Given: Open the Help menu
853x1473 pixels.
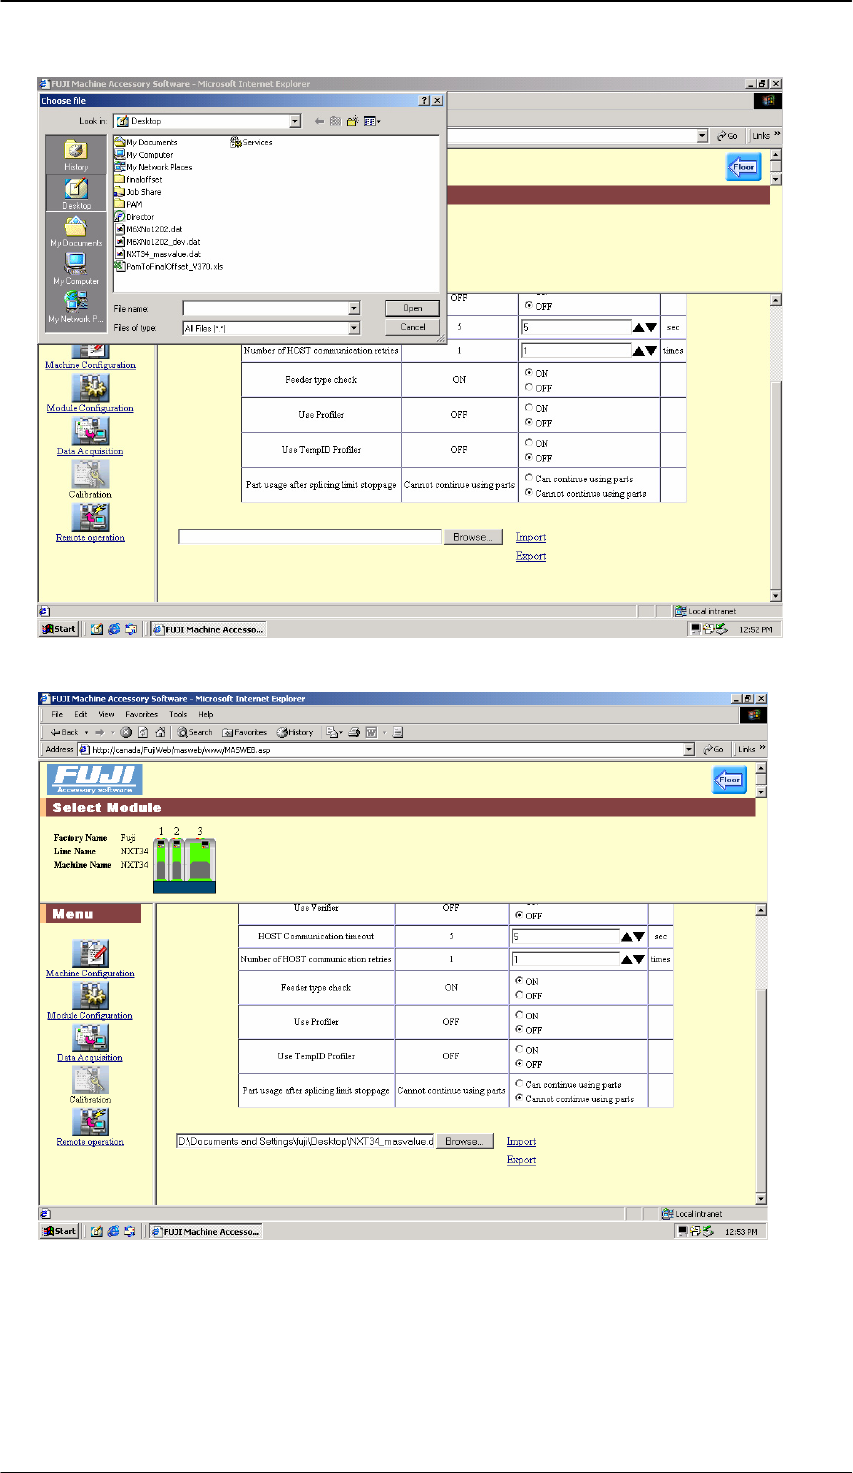Looking at the screenshot, I should (x=205, y=714).
